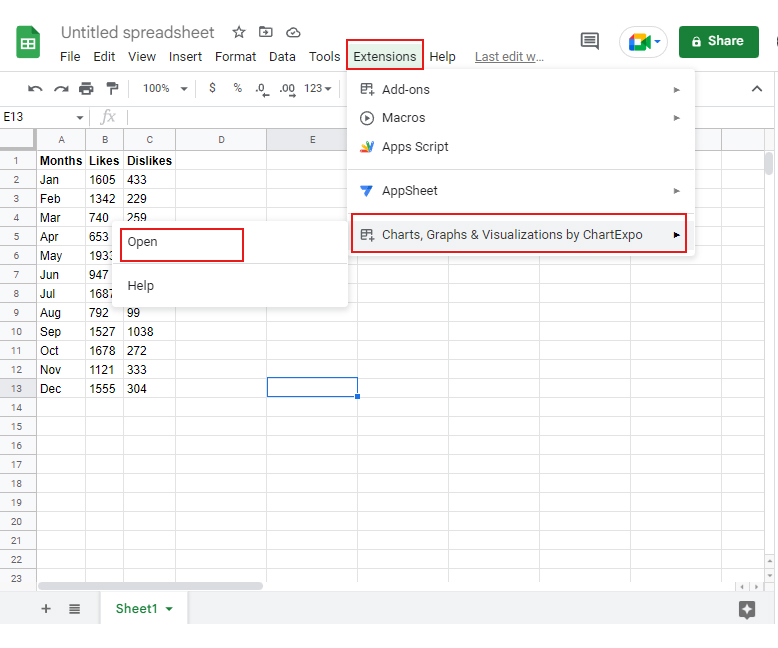The height and width of the screenshot is (648, 778).
Task: Click Help in the ChartExpo submenu
Action: click(230, 286)
